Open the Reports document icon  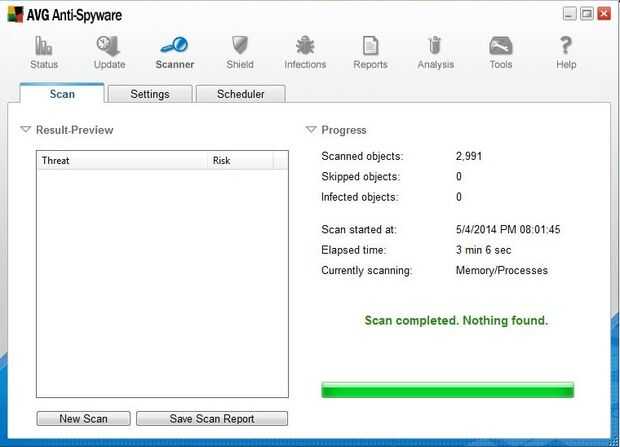(x=370, y=45)
